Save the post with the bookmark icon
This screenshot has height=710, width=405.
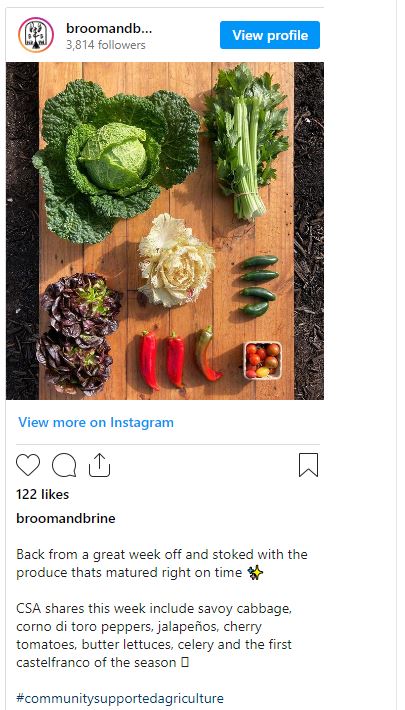click(309, 465)
